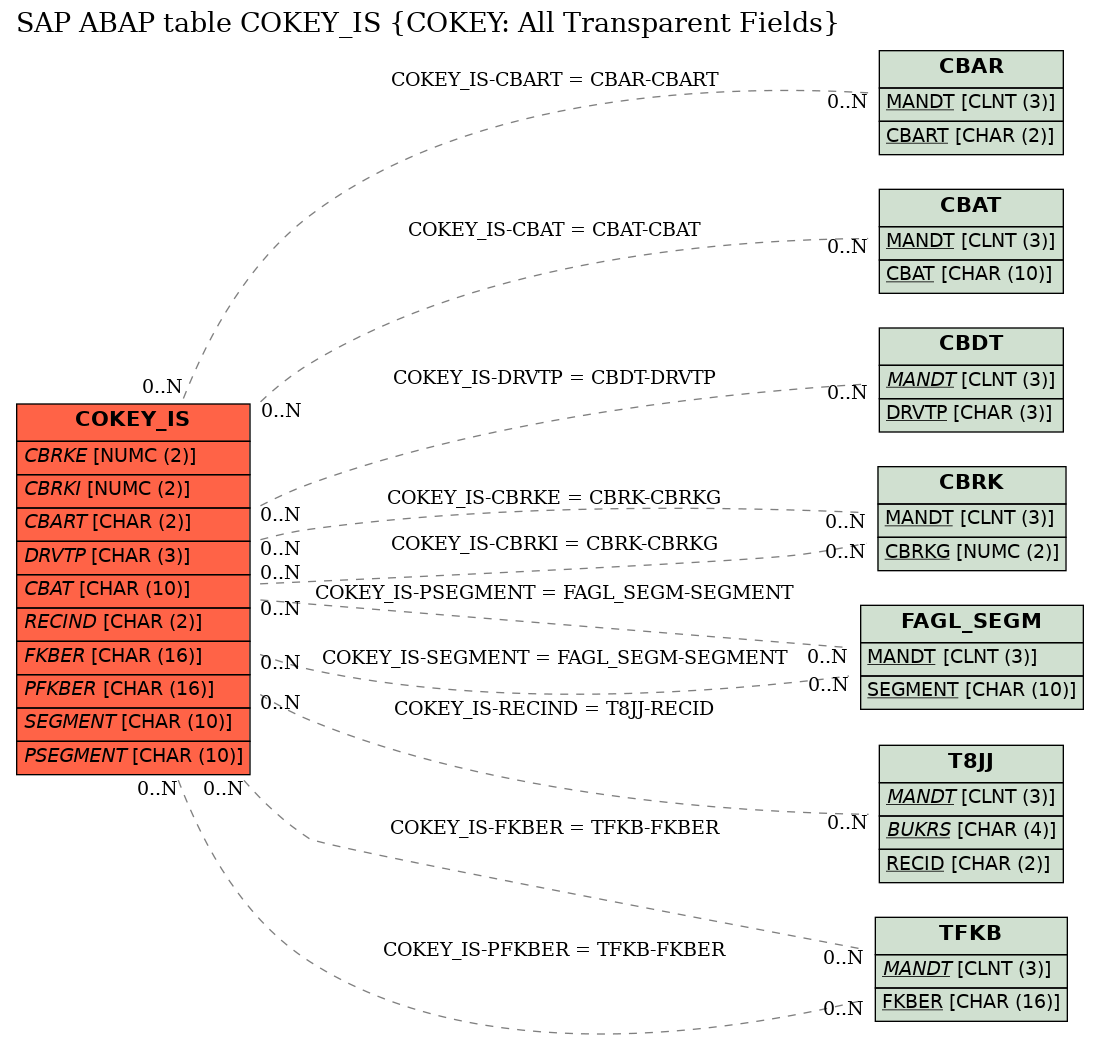Select CBART [CHAR (2)] in COKEY_IS
The height and width of the screenshot is (1039, 1099).
click(133, 524)
